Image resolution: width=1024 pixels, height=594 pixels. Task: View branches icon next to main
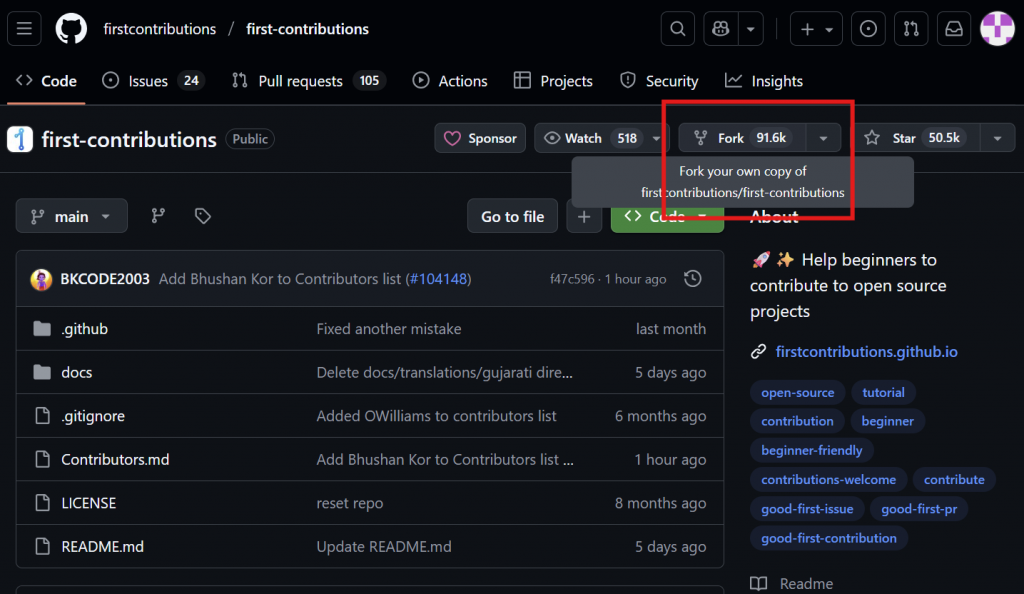[158, 216]
